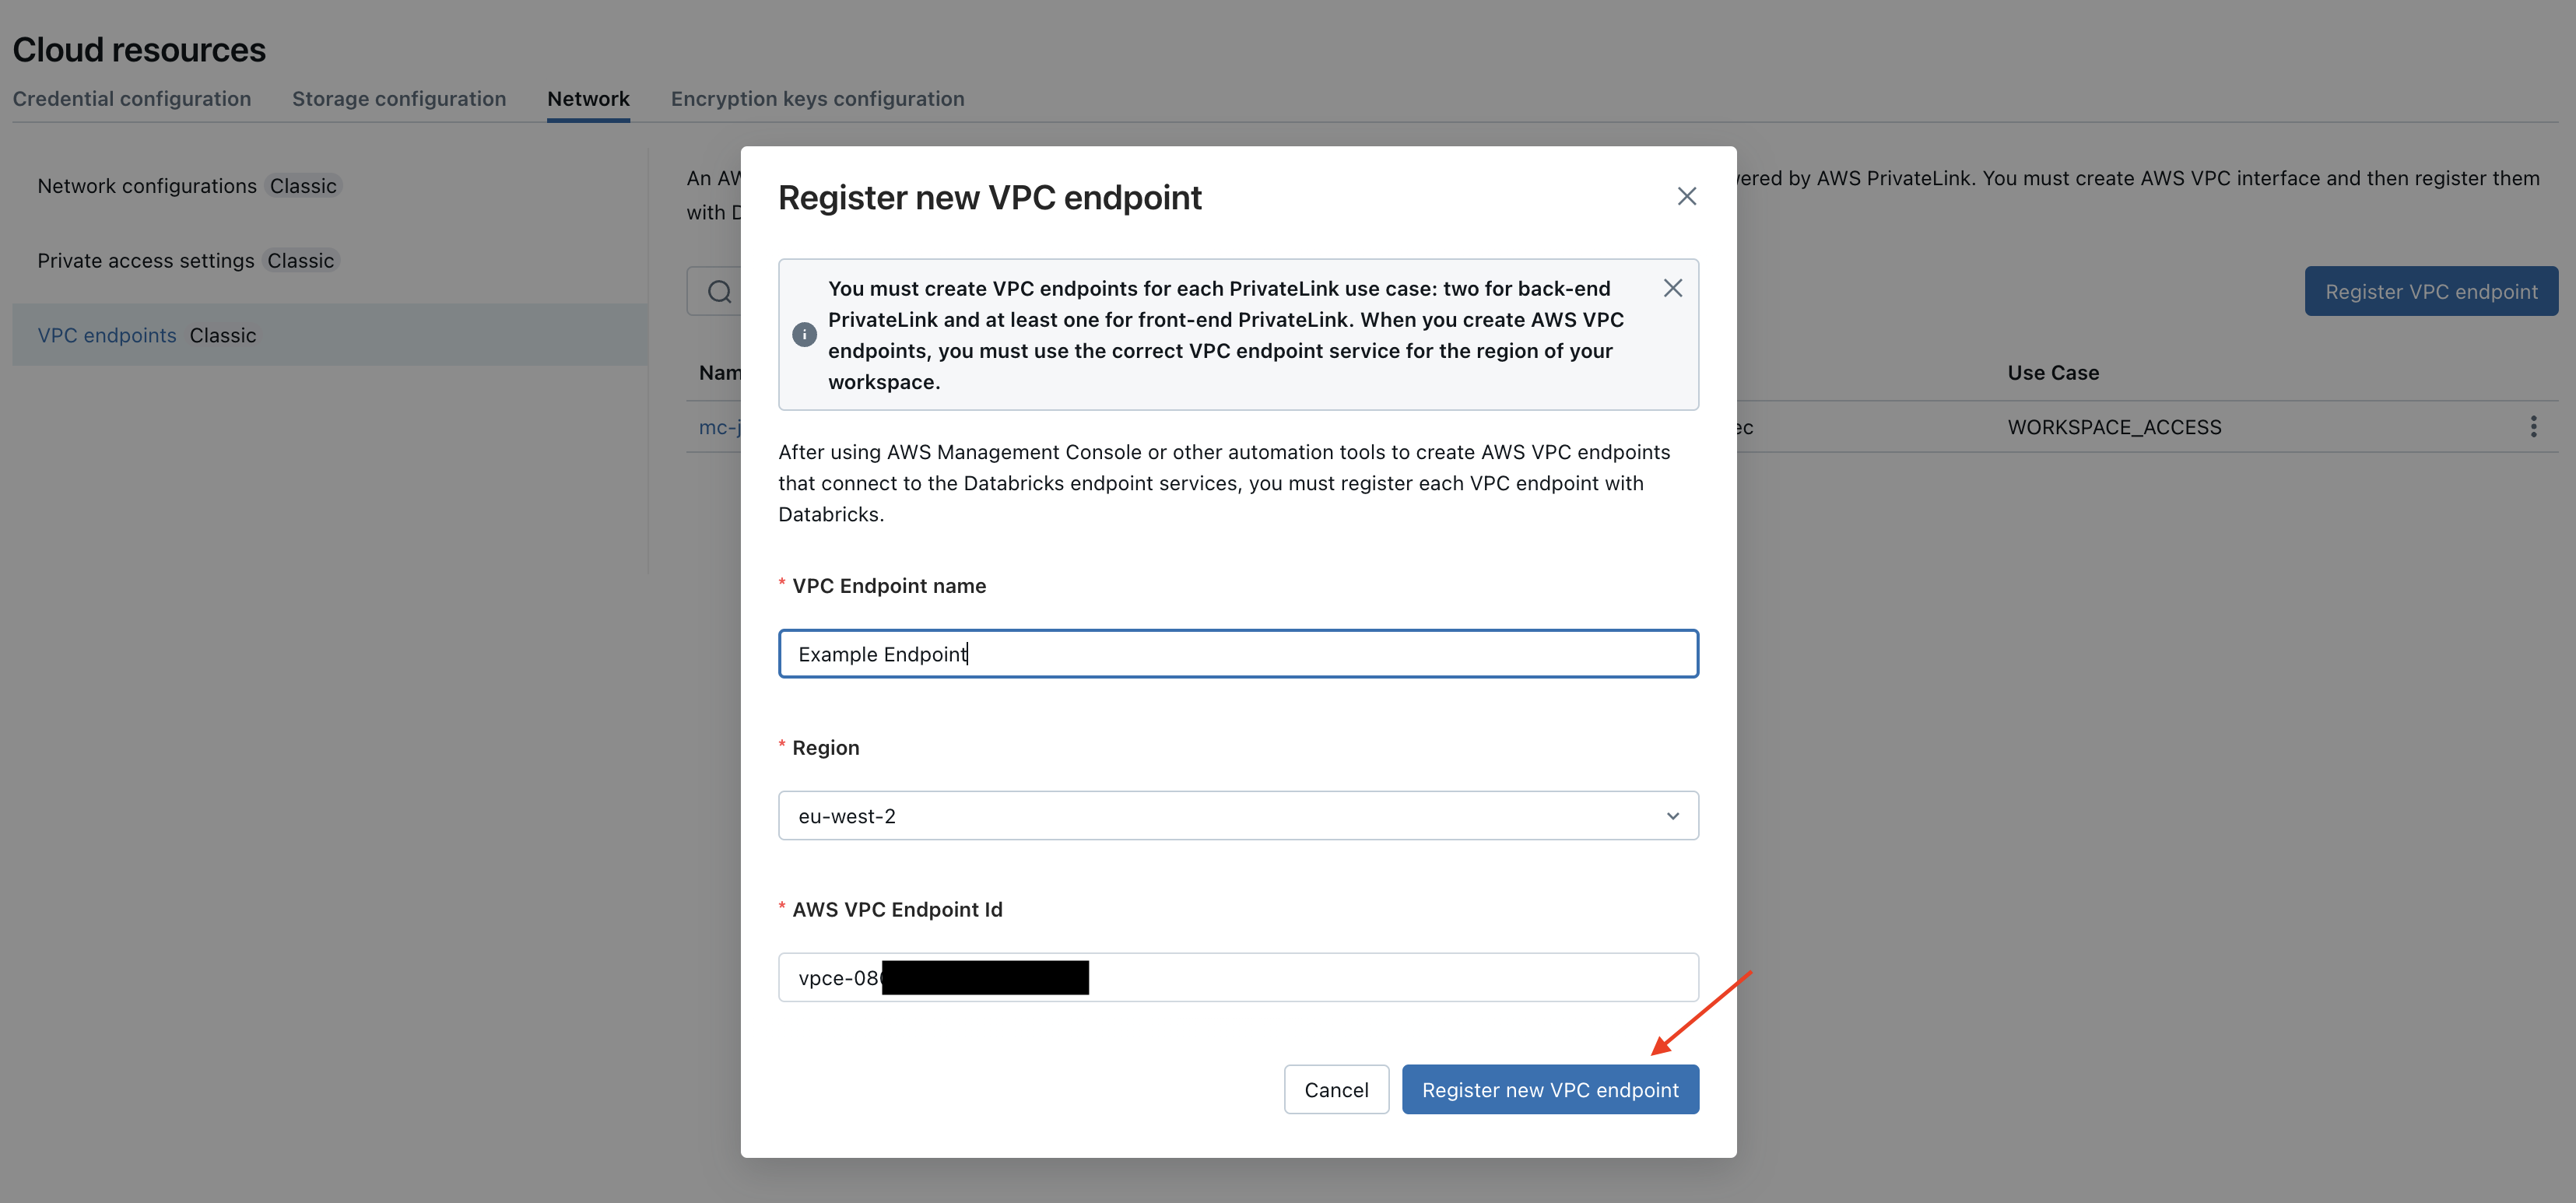This screenshot has height=1203, width=2576.
Task: Select Private access settings in sidebar
Action: coord(146,261)
